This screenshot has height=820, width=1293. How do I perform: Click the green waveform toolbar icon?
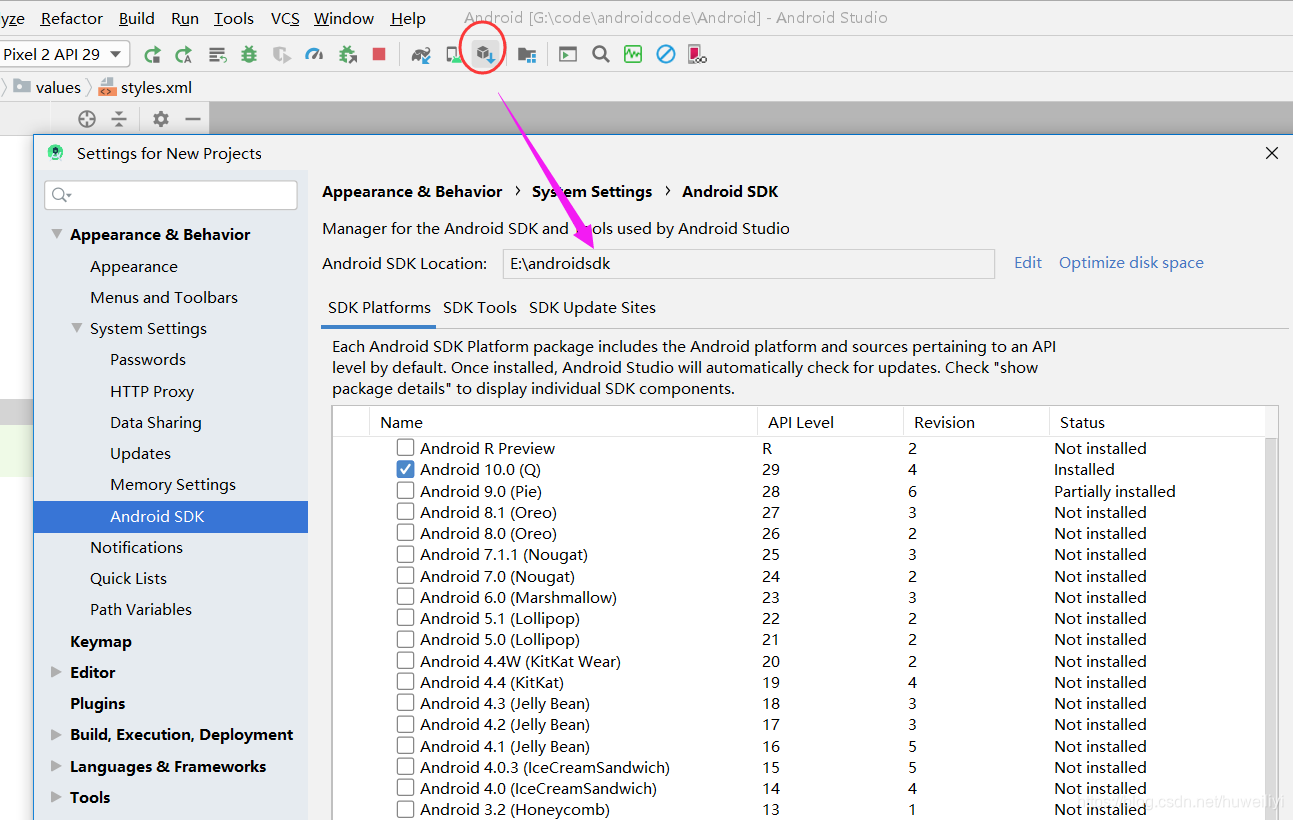click(x=633, y=54)
